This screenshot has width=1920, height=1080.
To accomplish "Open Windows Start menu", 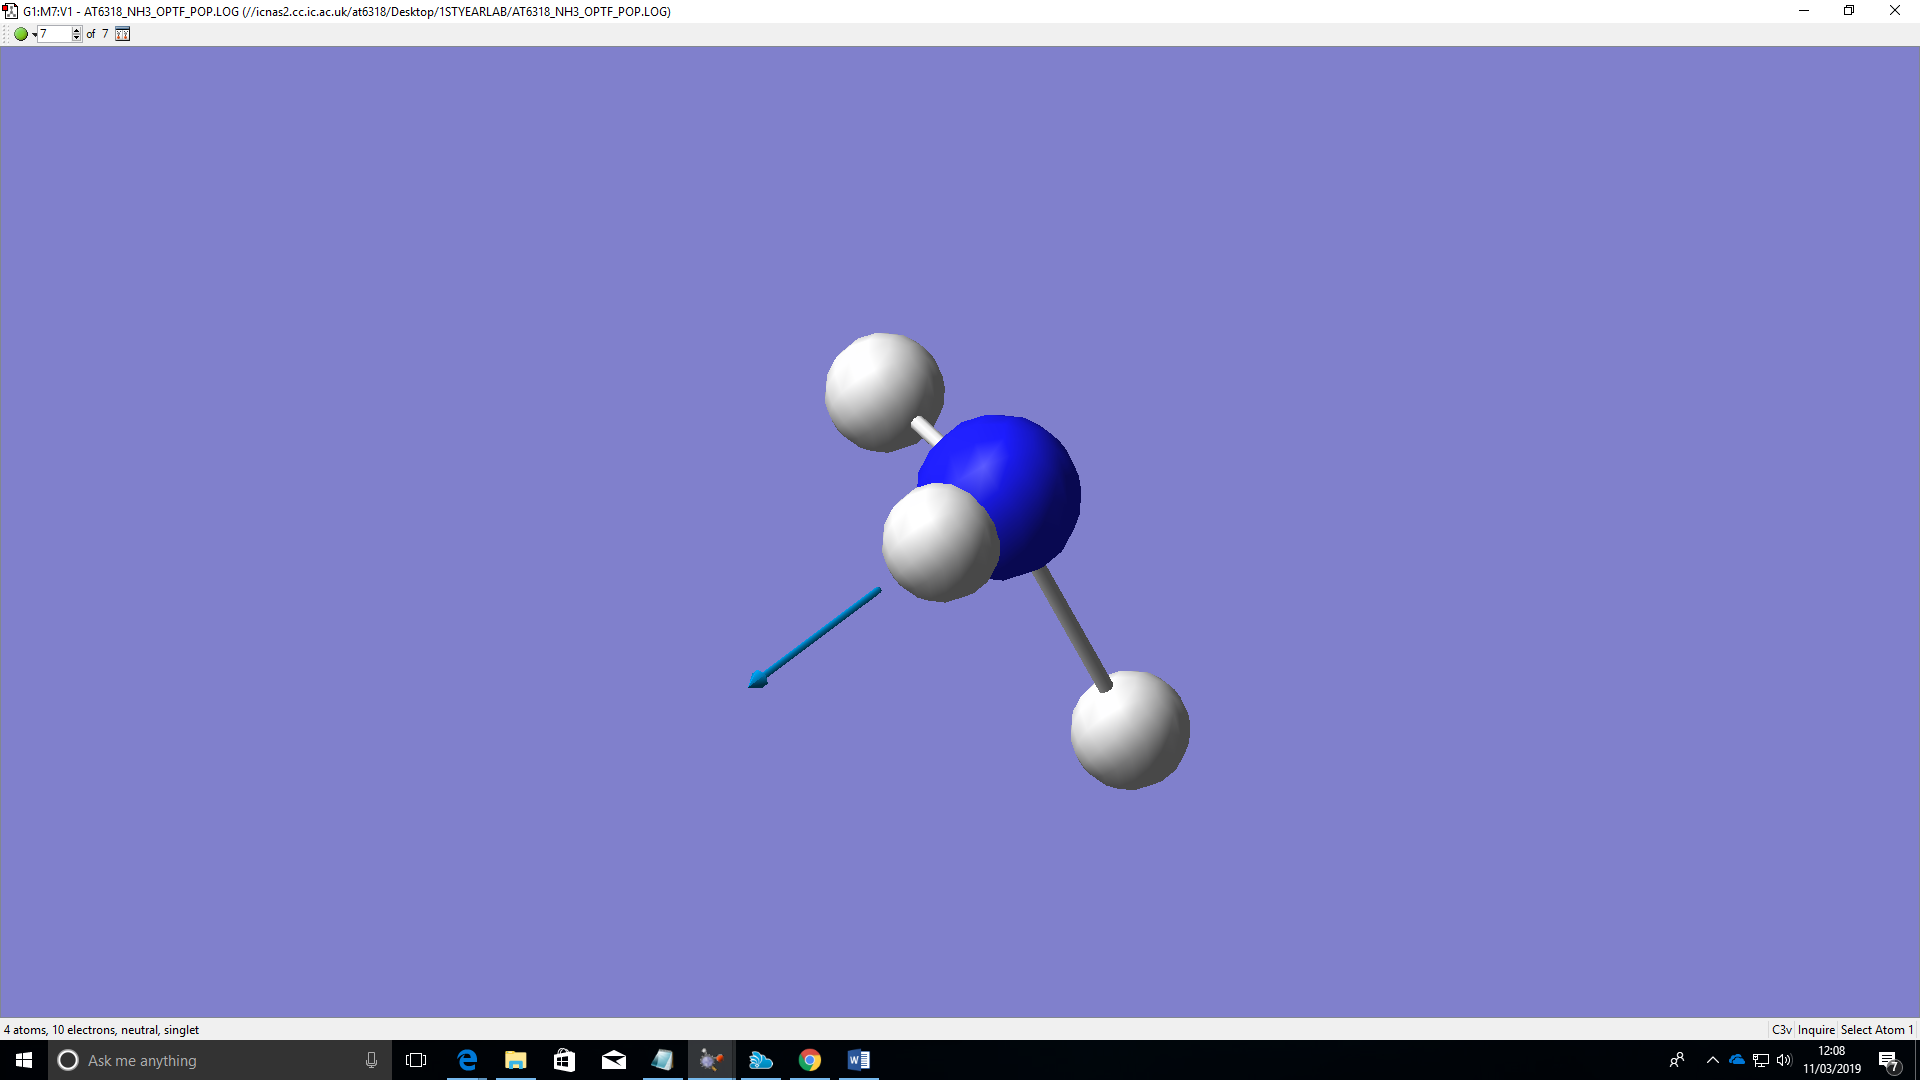I will tap(24, 1060).
